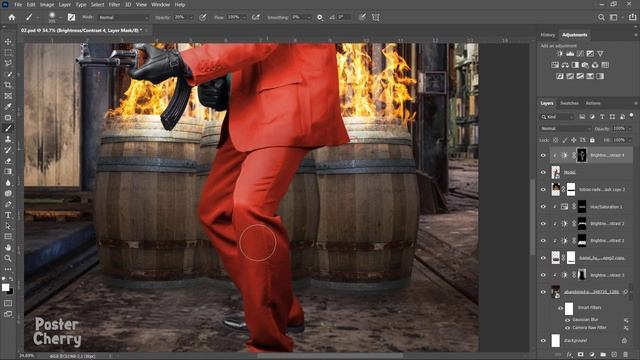Select the 02.psd document tab
Screen dimensions: 640x360
click(x=82, y=30)
